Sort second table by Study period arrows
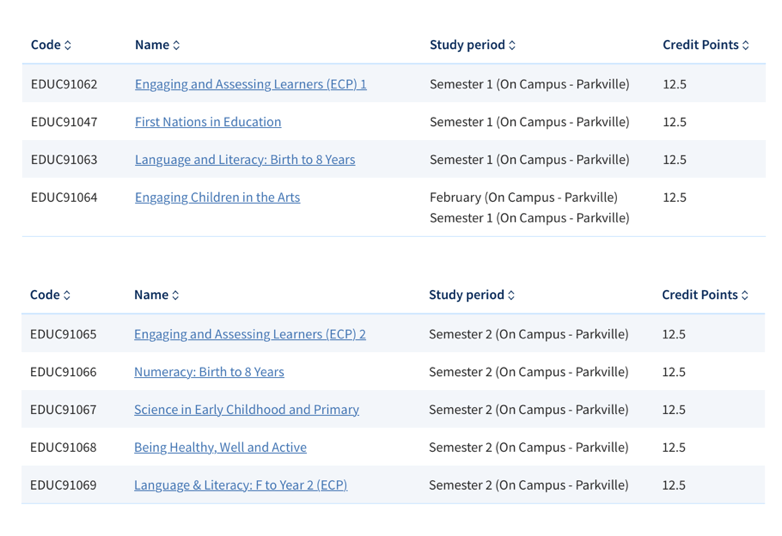This screenshot has height=536, width=782. [x=511, y=295]
